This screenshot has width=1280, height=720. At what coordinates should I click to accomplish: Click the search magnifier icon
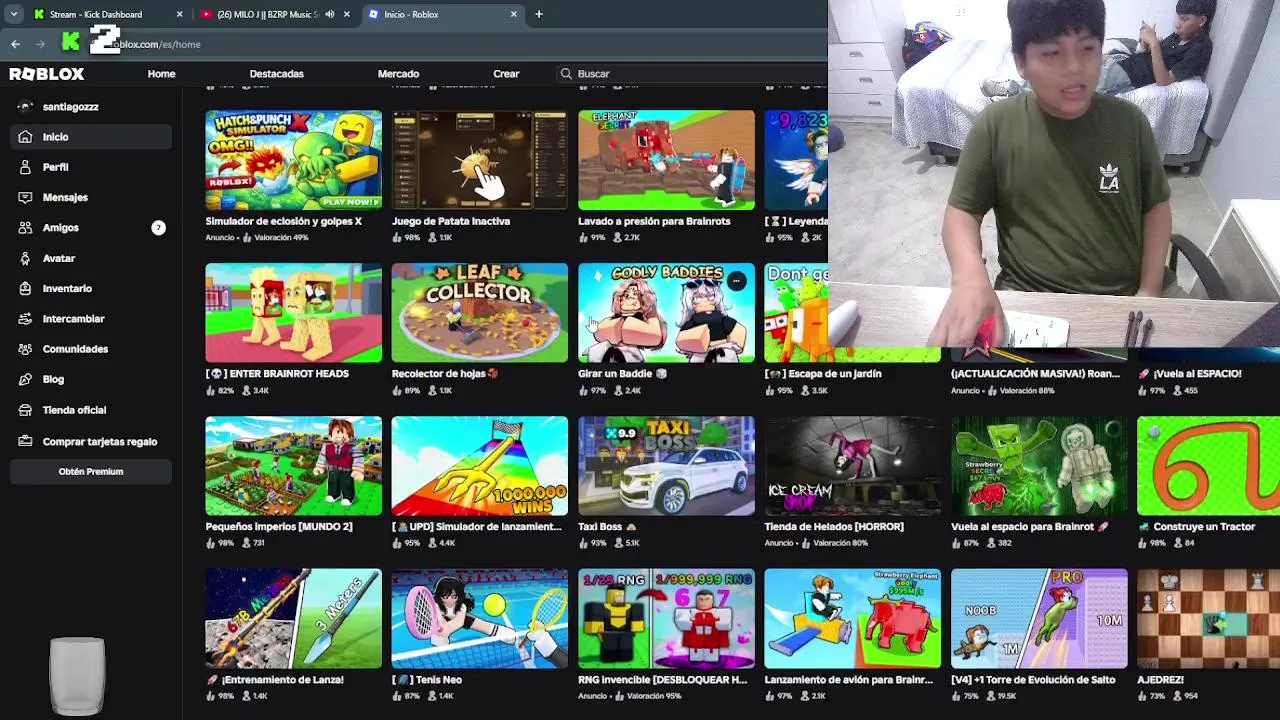[566, 74]
